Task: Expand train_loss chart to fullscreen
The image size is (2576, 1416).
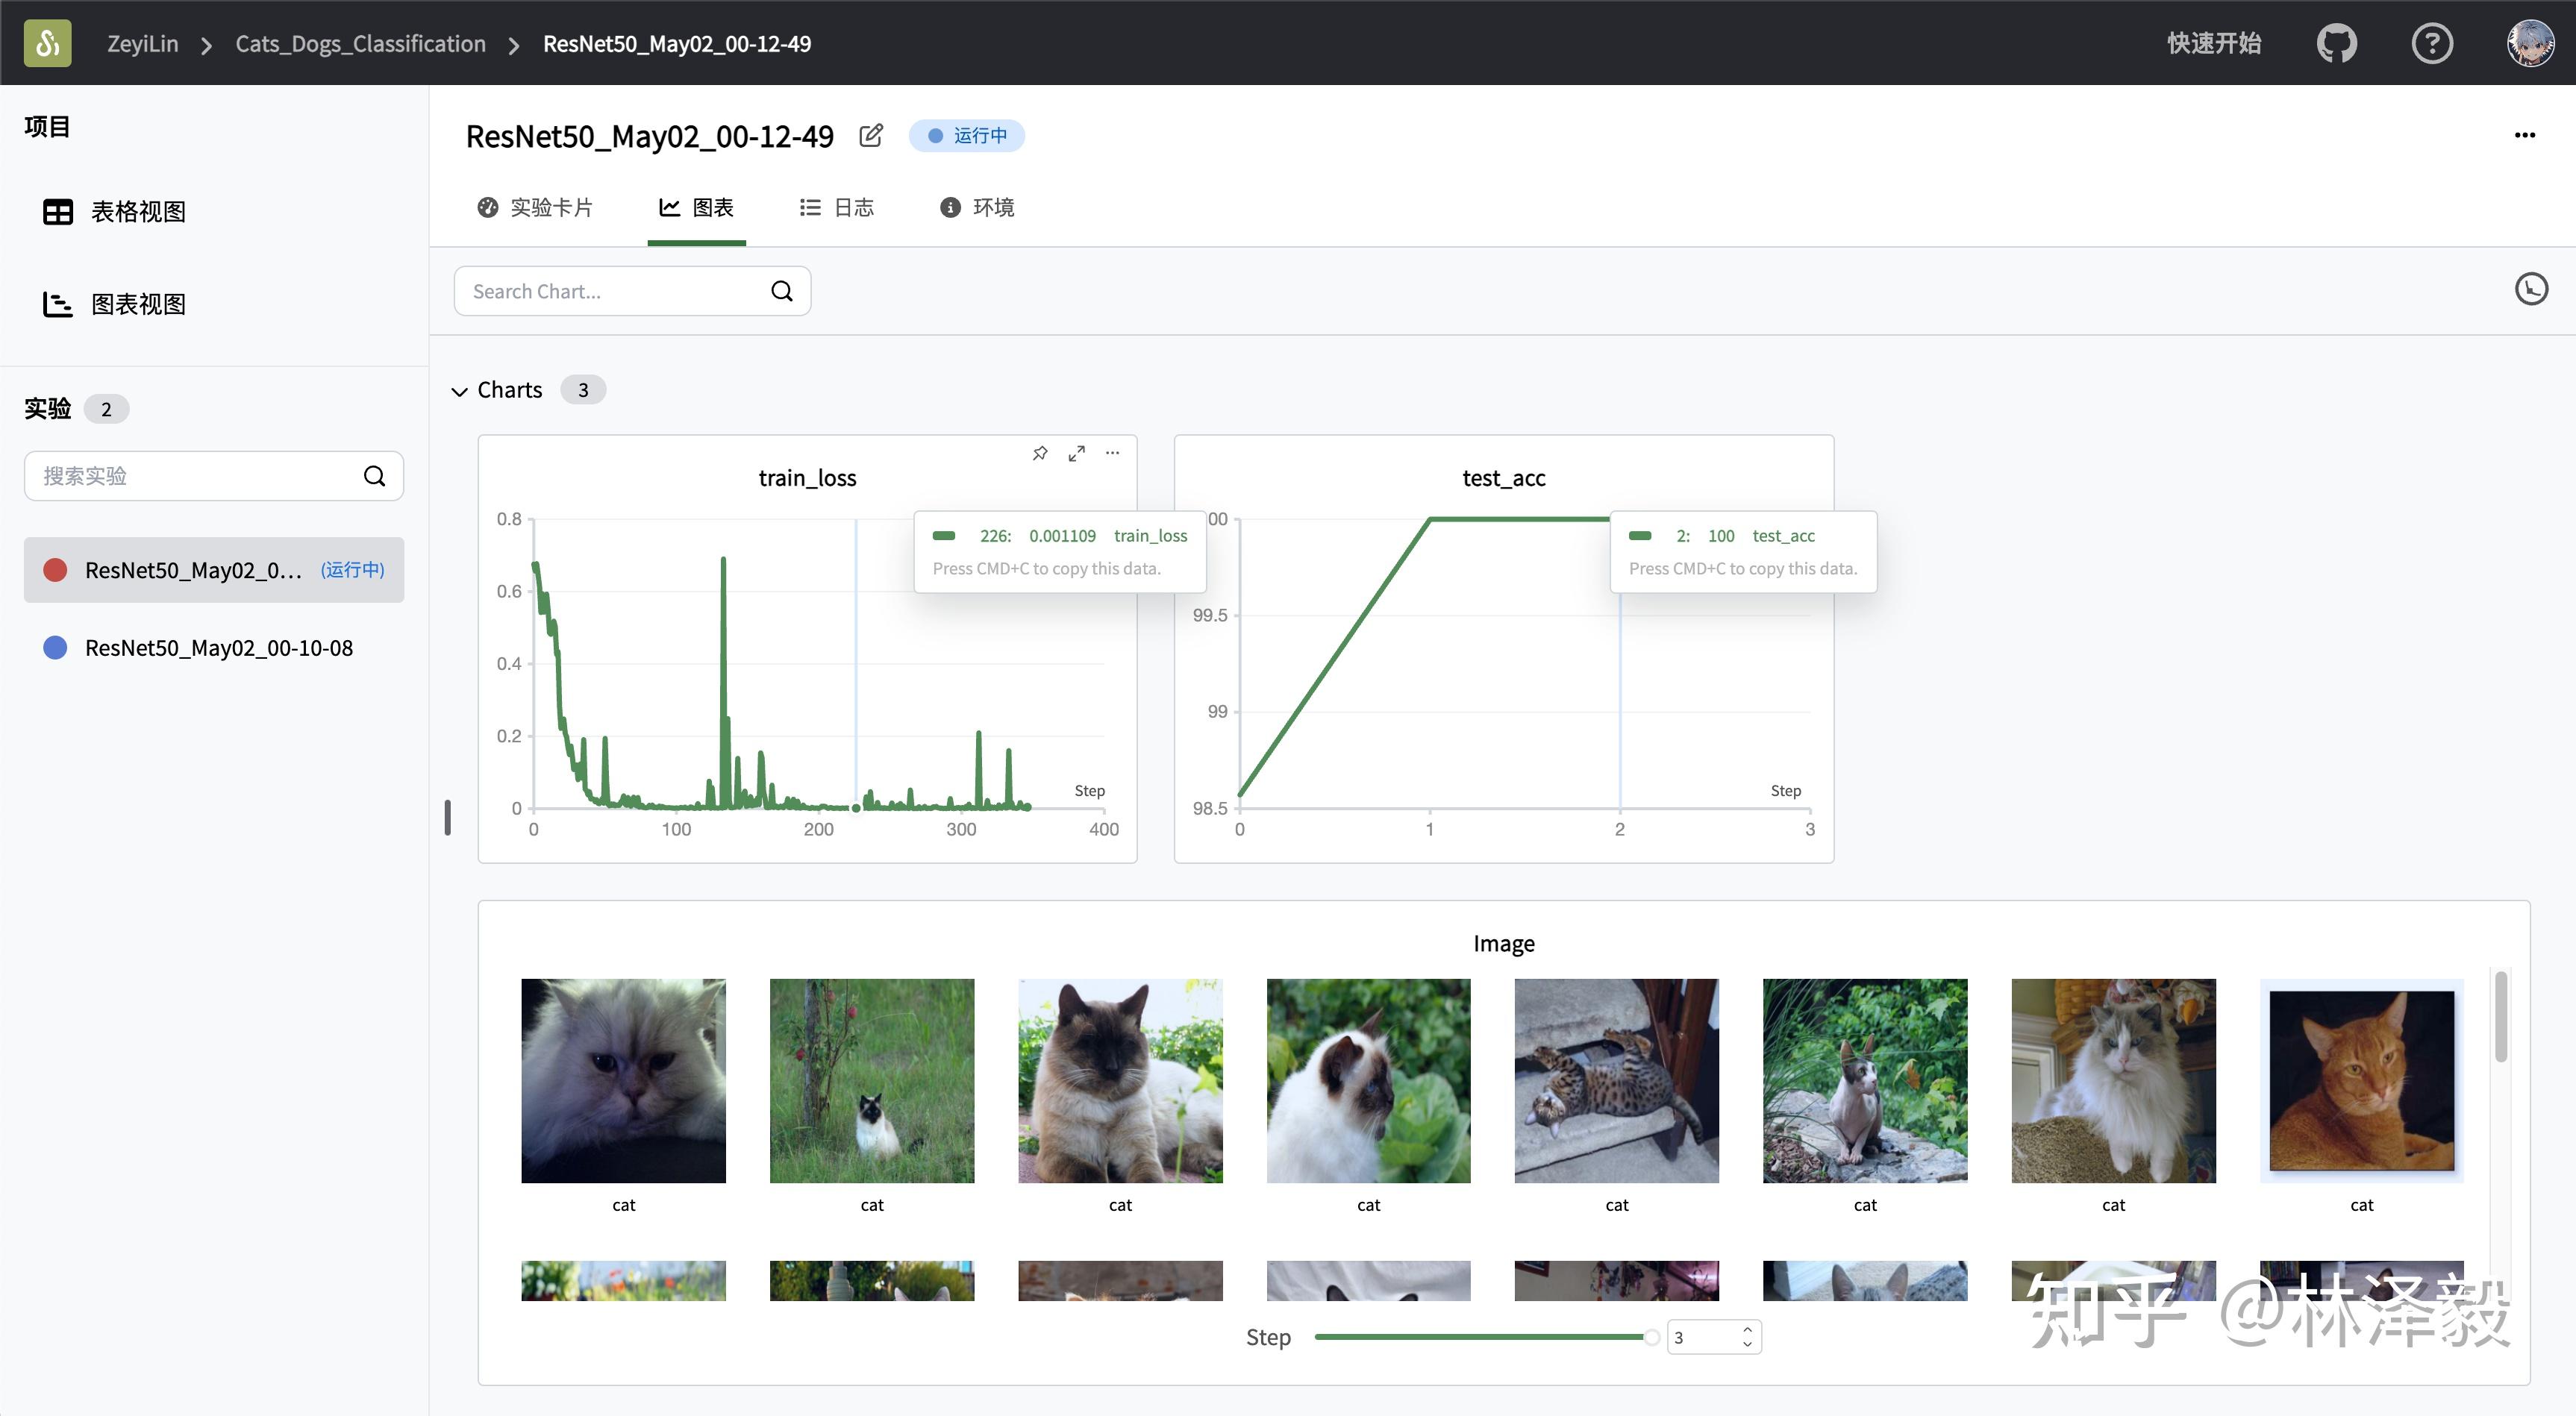Action: [1076, 453]
